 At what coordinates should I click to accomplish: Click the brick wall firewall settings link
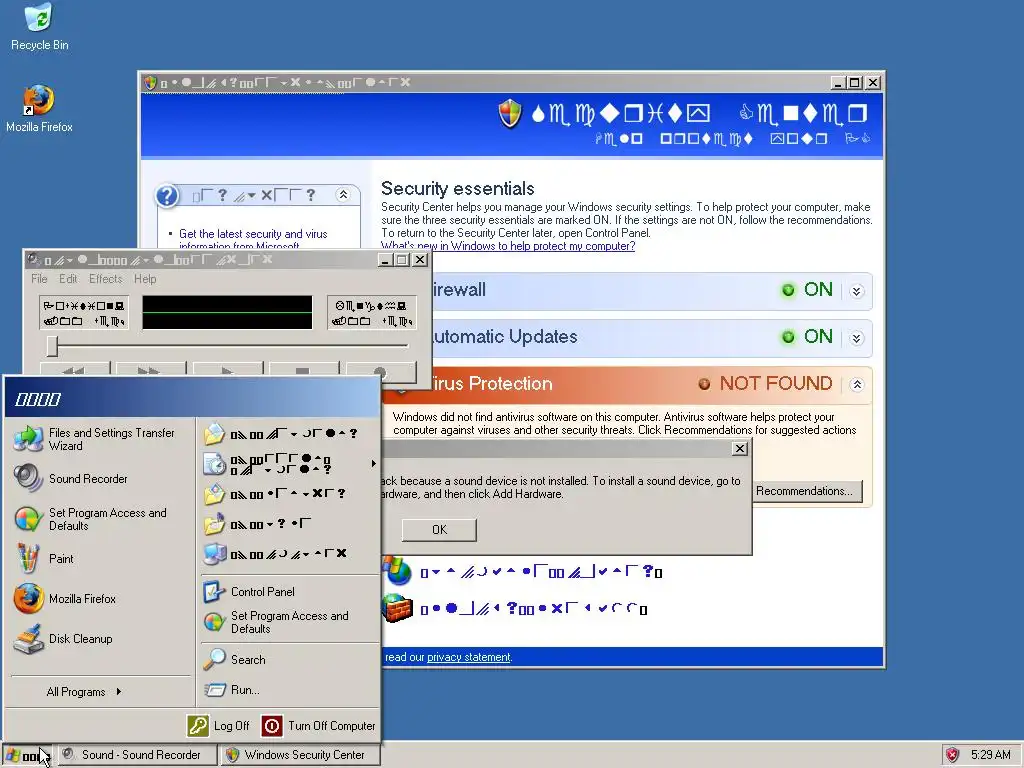tap(534, 609)
